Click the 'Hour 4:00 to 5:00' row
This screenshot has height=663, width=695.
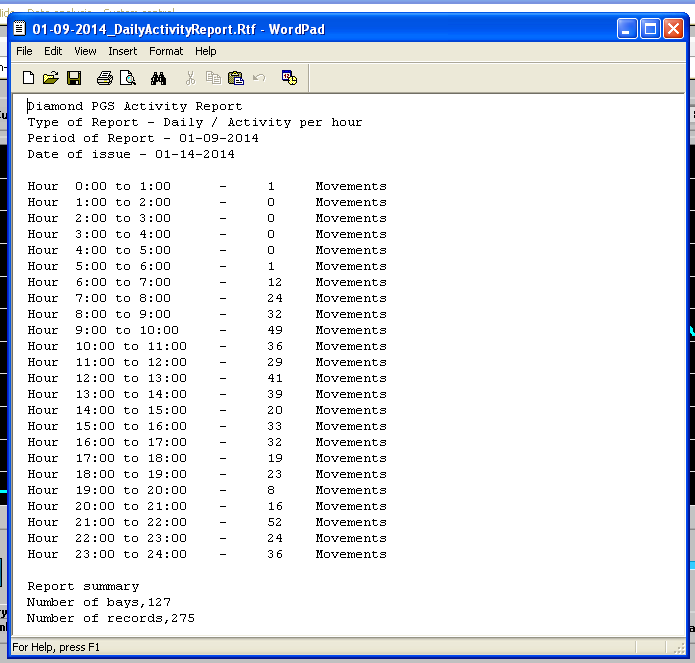[x=207, y=250]
